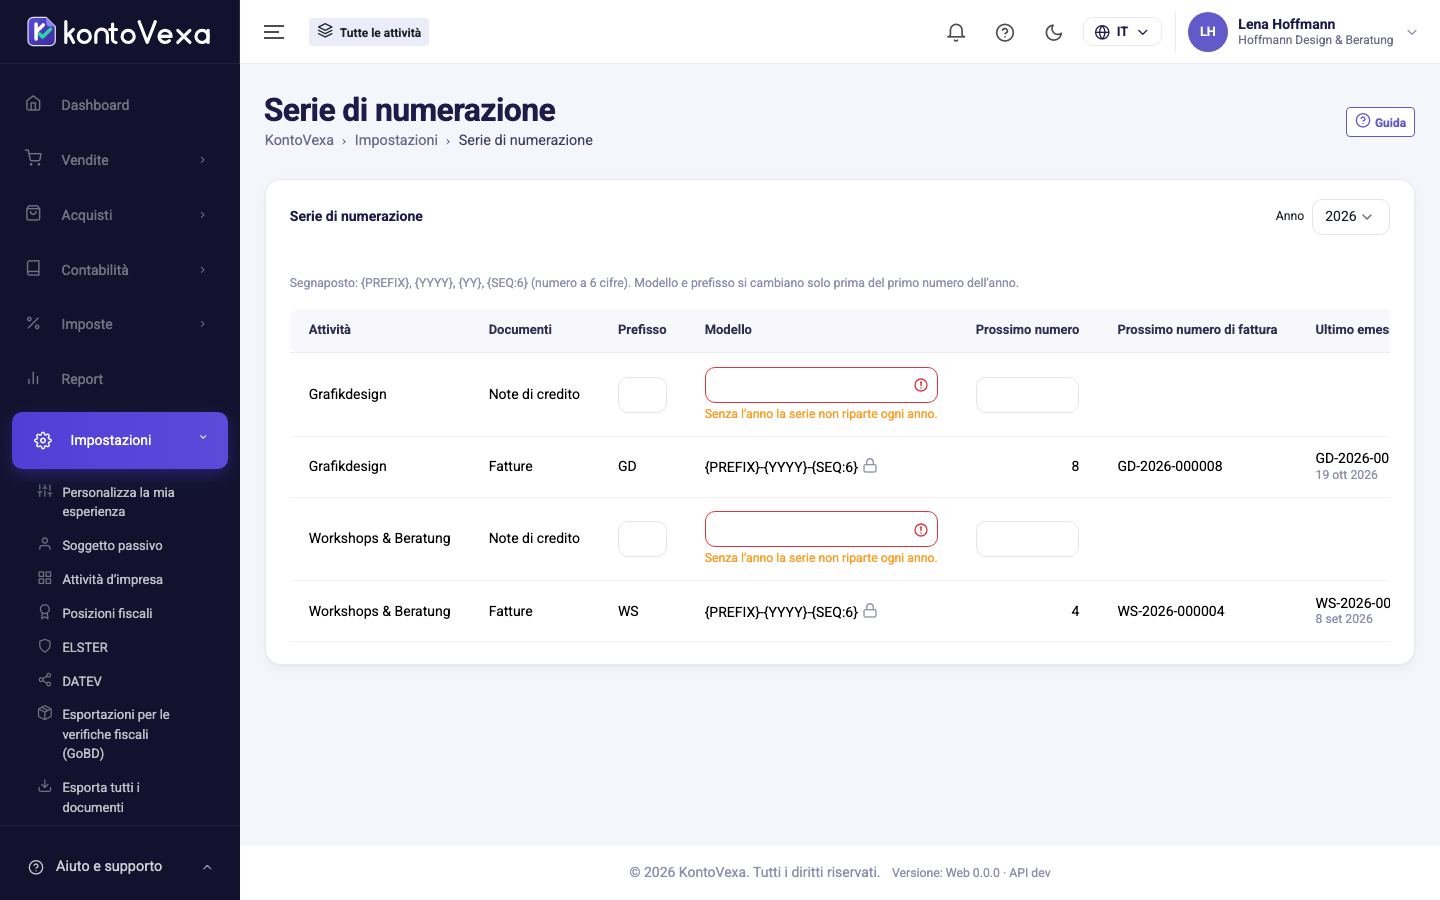Click the kontoVexa logo
Screen dimensions: 1440x900
click(x=119, y=32)
